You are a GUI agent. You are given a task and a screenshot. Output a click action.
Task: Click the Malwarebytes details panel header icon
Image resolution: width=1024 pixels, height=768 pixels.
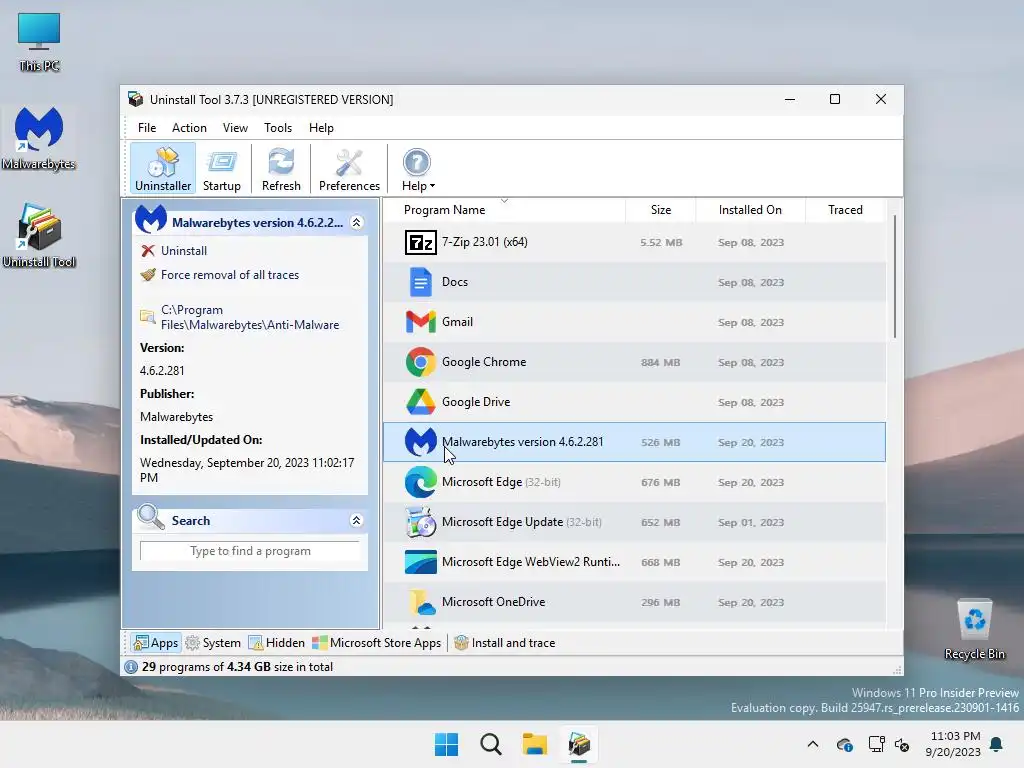coord(151,220)
